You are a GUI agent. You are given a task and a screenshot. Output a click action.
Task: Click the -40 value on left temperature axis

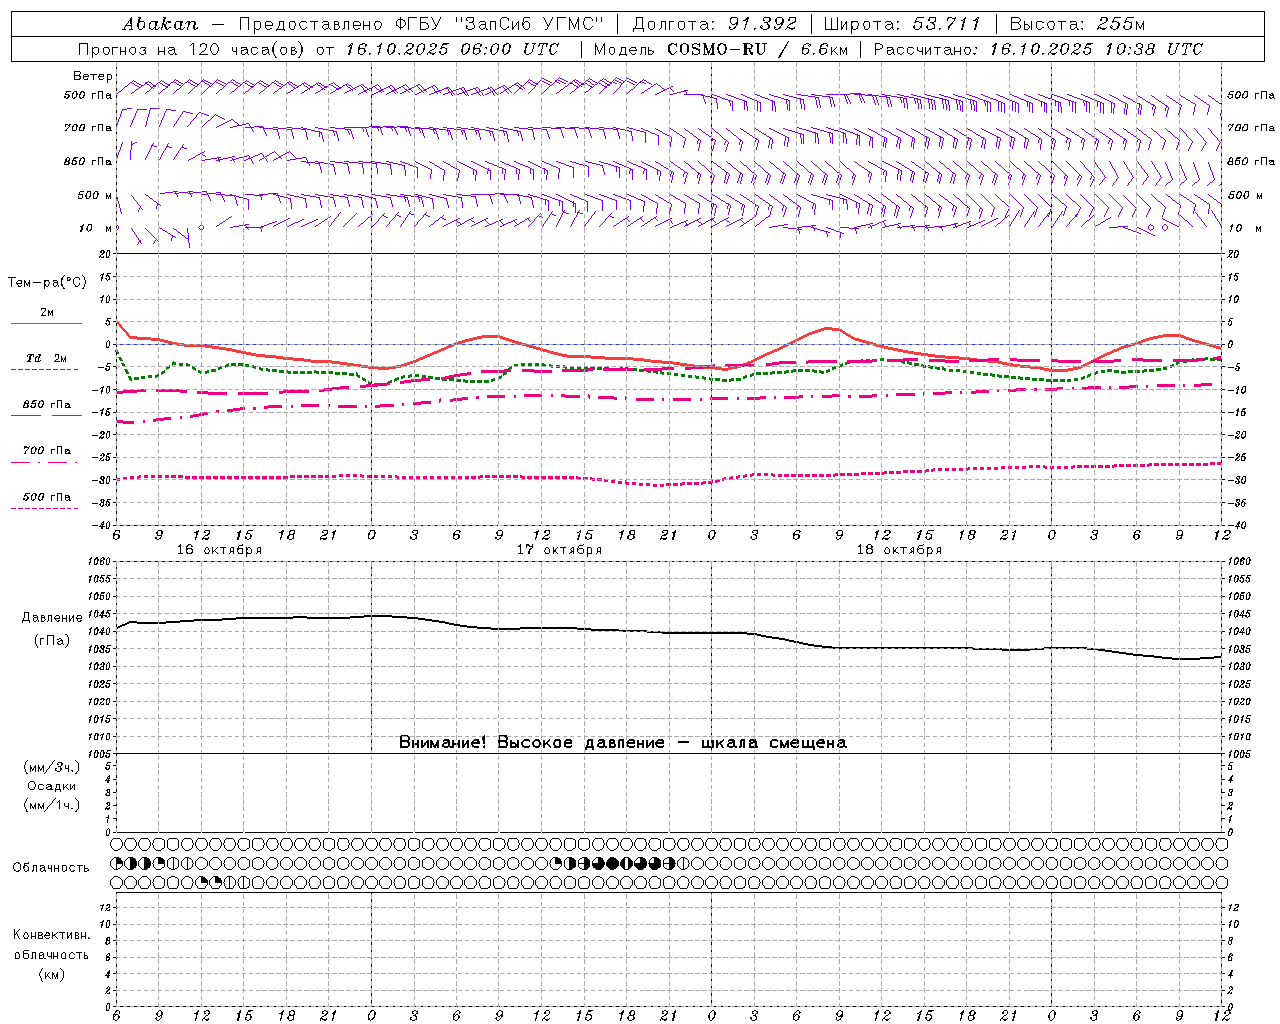[x=103, y=525]
